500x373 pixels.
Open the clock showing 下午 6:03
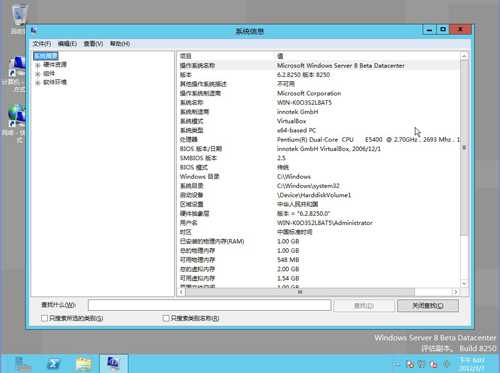click(472, 364)
